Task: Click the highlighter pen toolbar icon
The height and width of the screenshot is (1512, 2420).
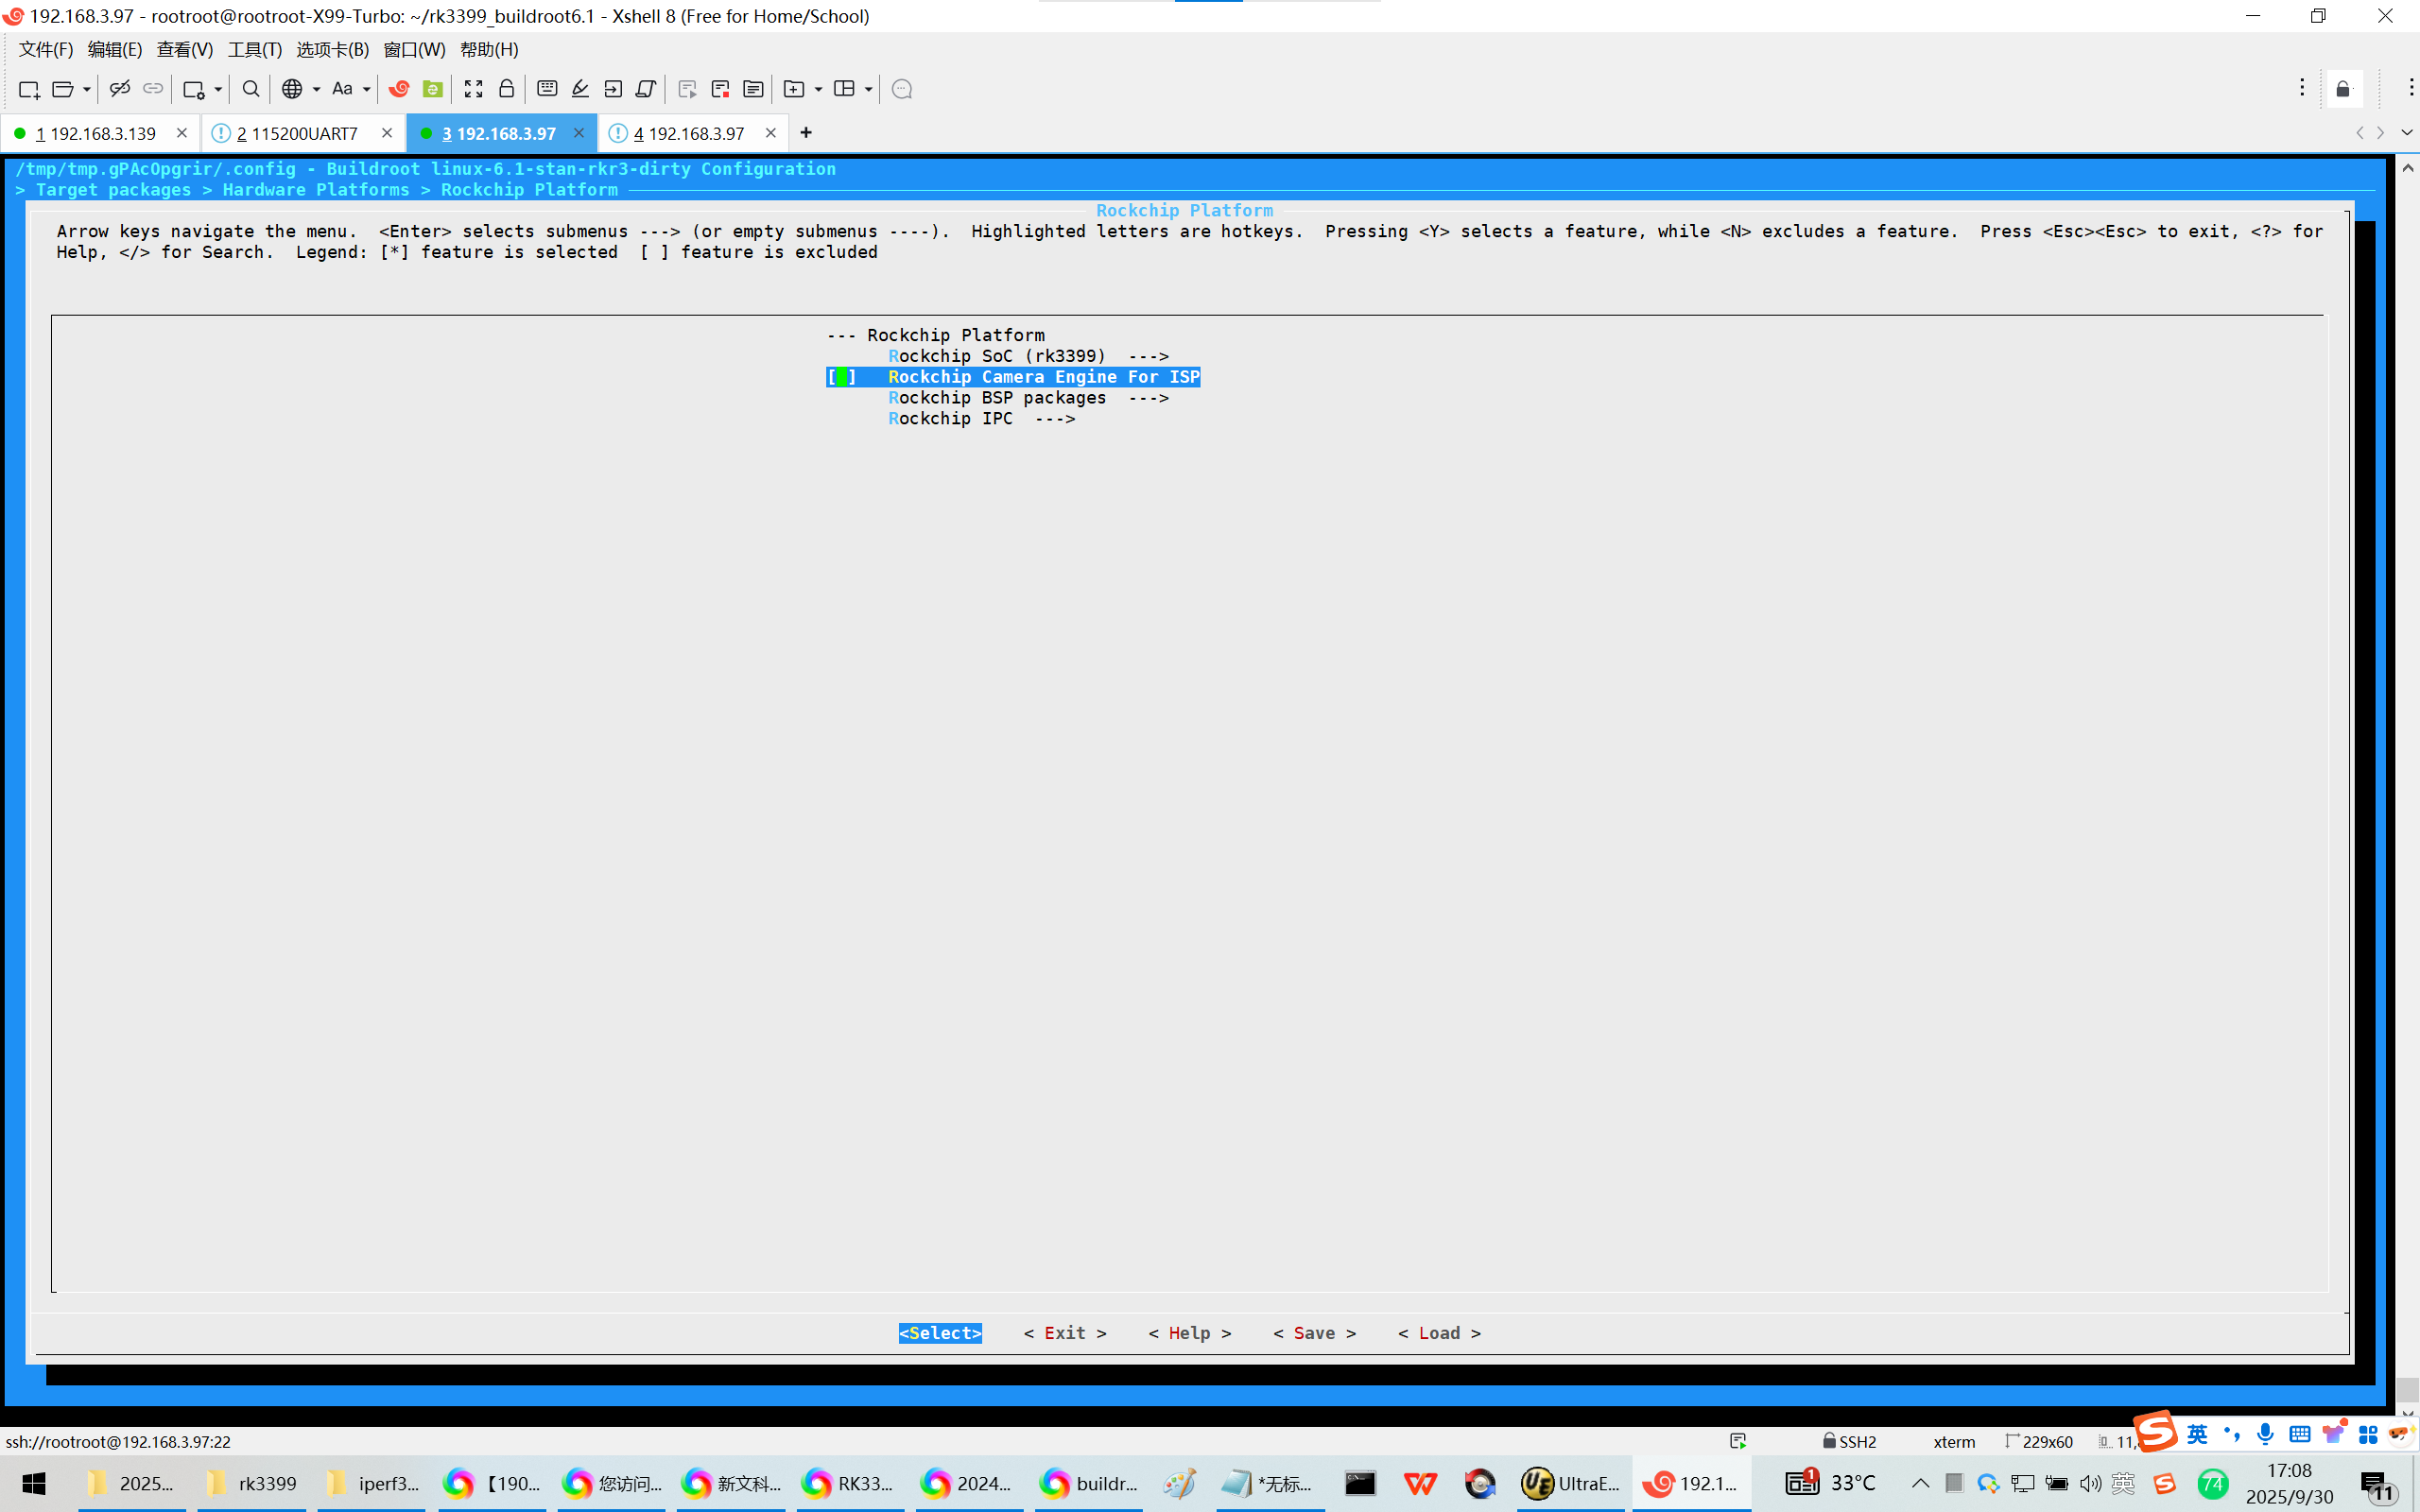Action: tap(580, 89)
